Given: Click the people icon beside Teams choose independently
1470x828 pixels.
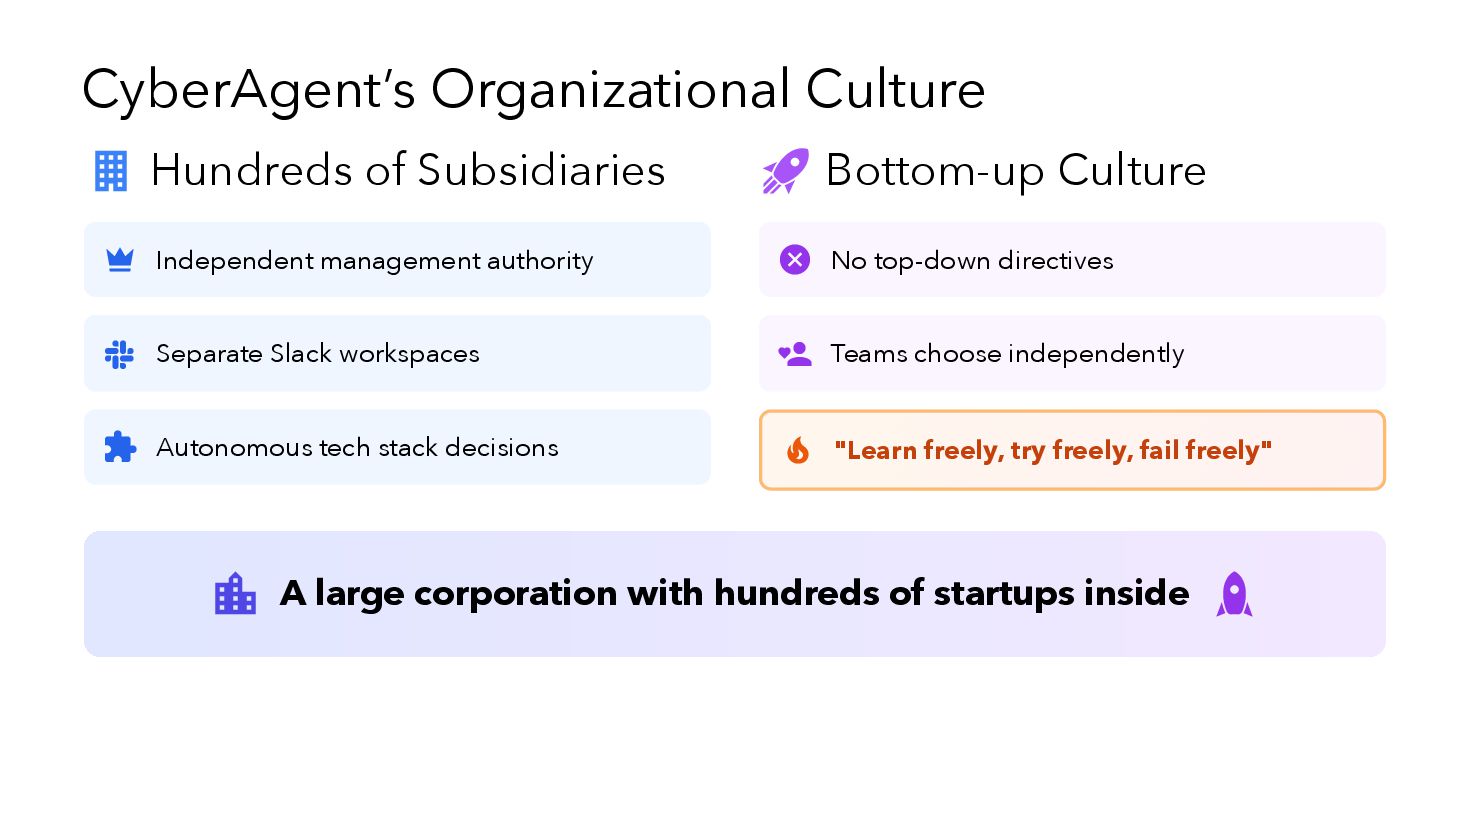Looking at the screenshot, I should click(795, 354).
